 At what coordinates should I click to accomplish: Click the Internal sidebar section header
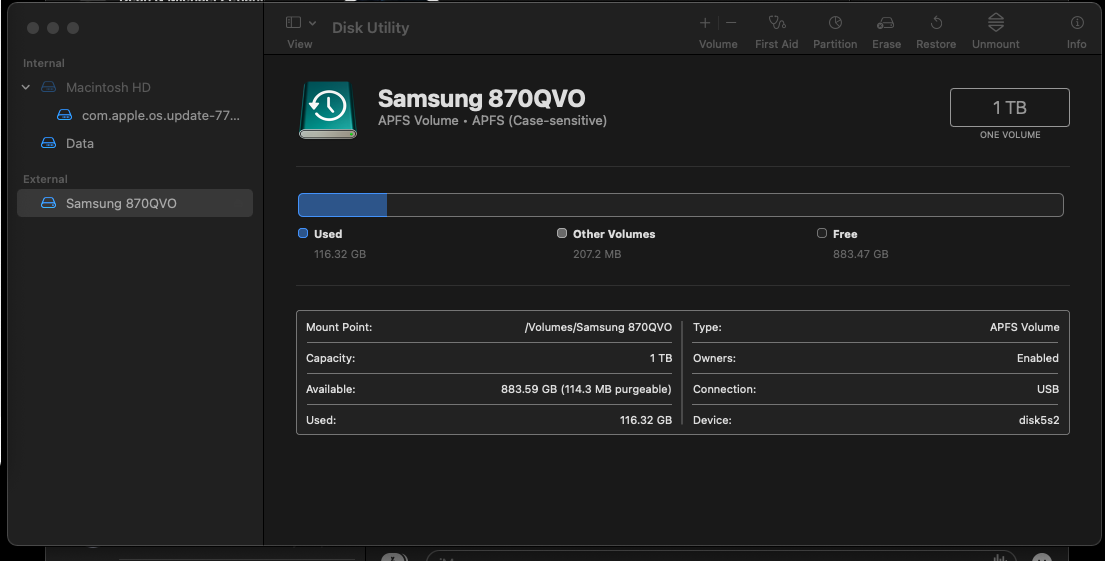[44, 63]
